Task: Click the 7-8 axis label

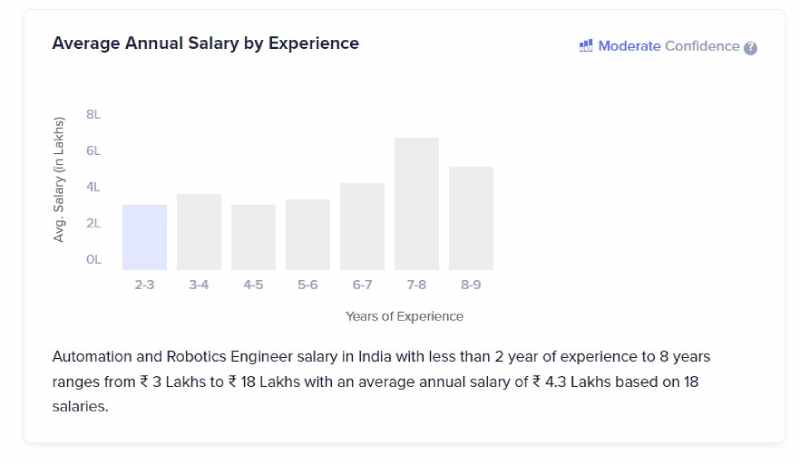Action: (416, 285)
